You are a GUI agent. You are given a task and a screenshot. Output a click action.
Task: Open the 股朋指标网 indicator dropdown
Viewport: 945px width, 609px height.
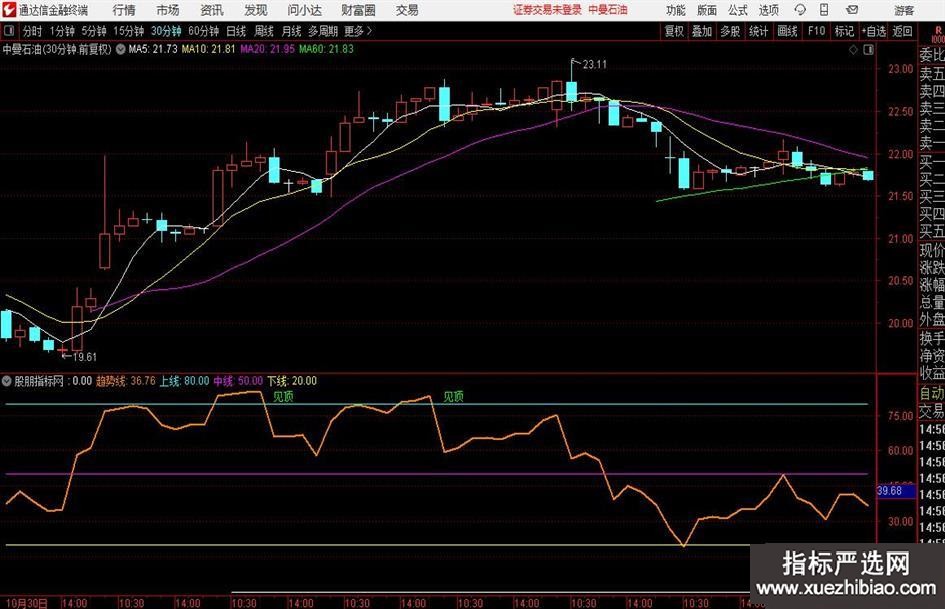pyautogui.click(x=7, y=381)
